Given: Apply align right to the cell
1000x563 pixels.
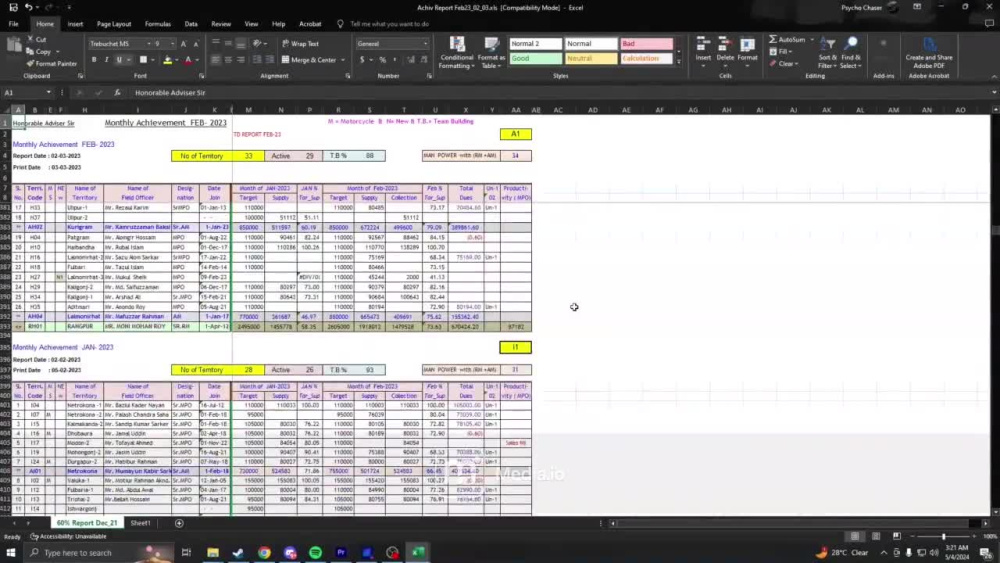Looking at the screenshot, I should click(x=240, y=60).
